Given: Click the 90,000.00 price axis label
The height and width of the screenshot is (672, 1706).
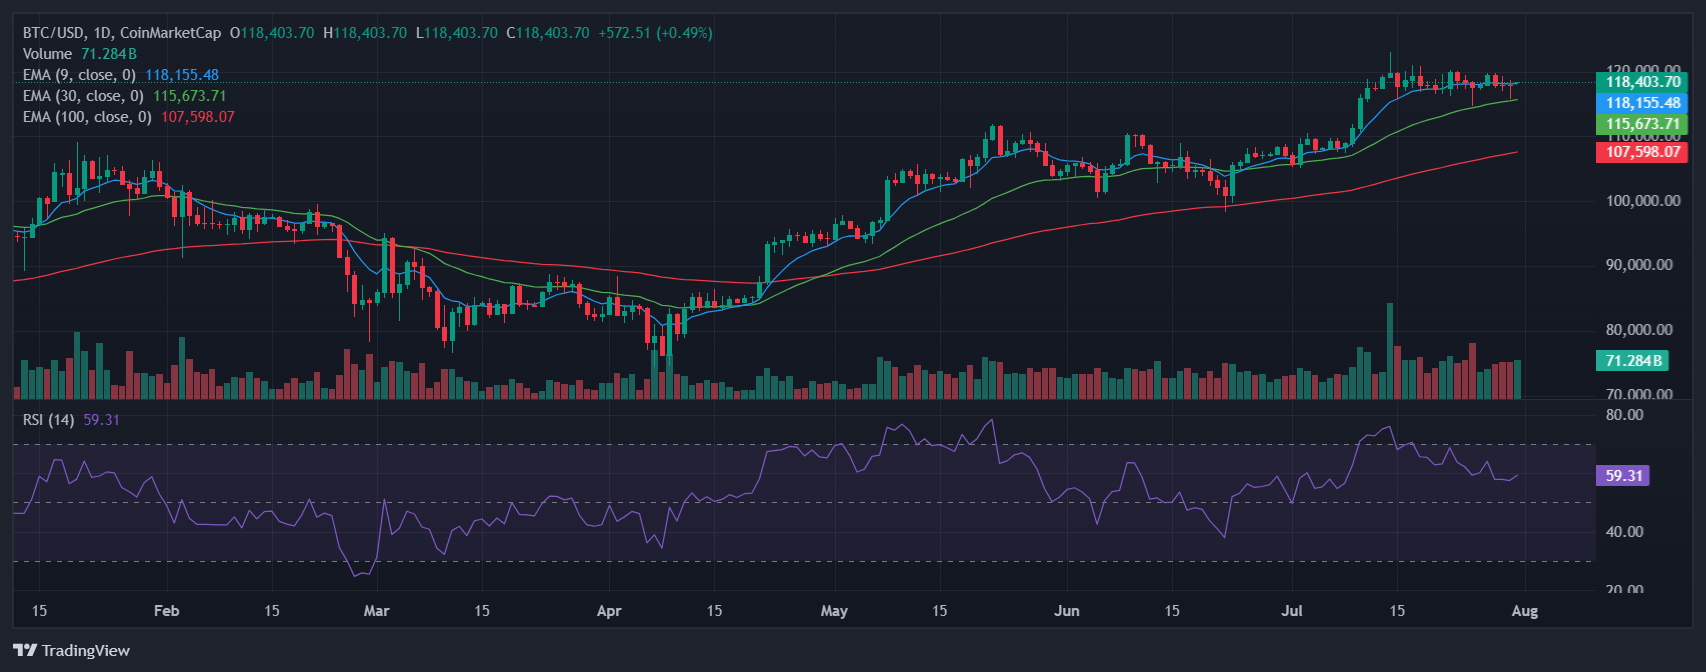Looking at the screenshot, I should point(1639,265).
